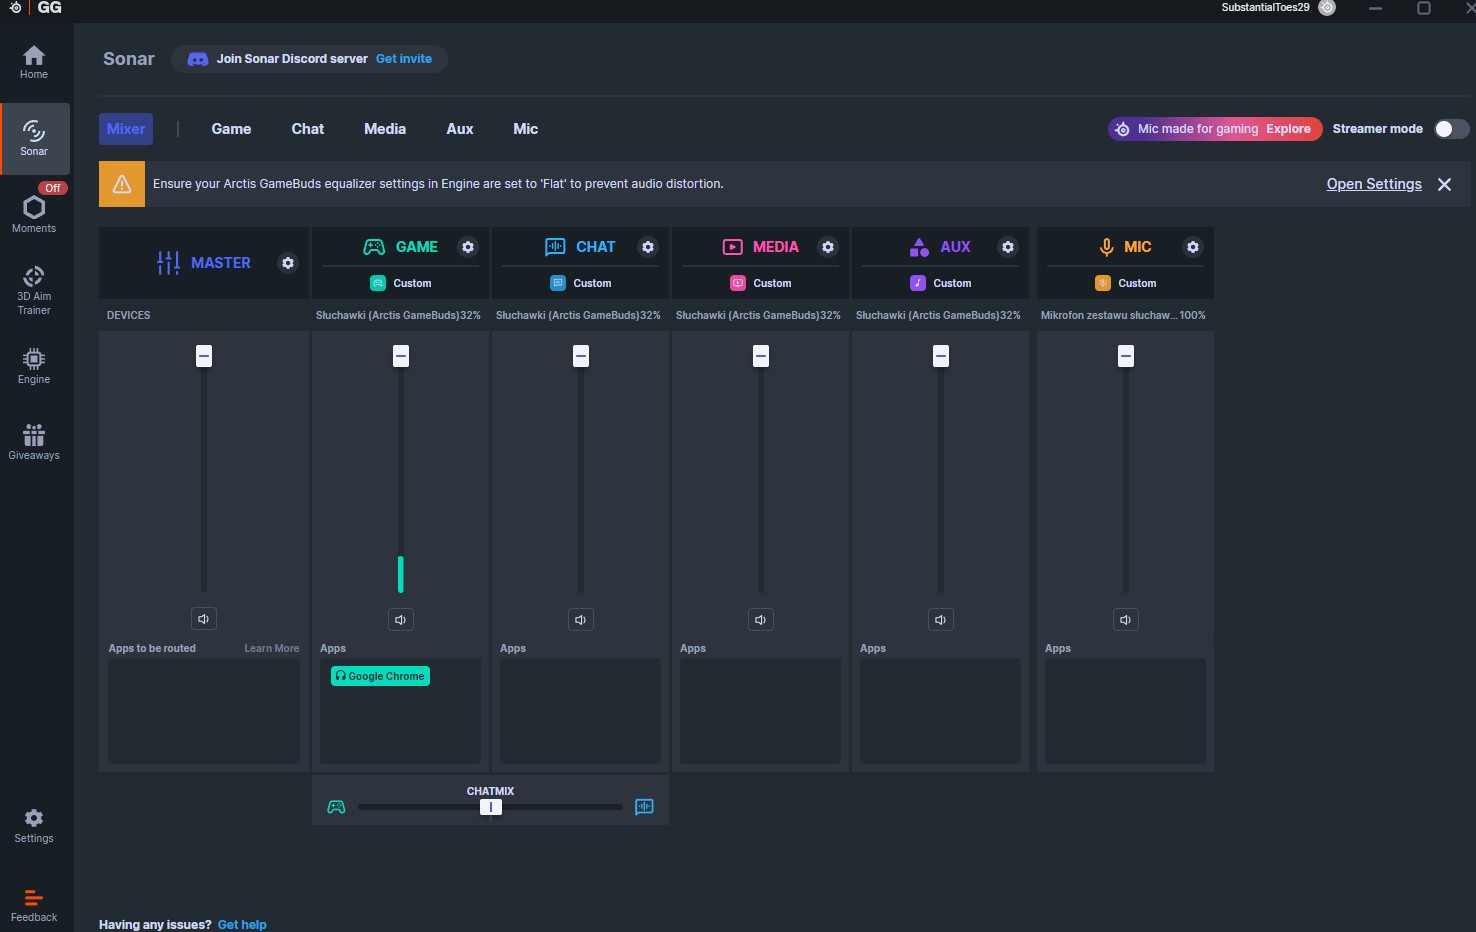Switch to the Media tab
This screenshot has width=1476, height=932.
(x=385, y=129)
